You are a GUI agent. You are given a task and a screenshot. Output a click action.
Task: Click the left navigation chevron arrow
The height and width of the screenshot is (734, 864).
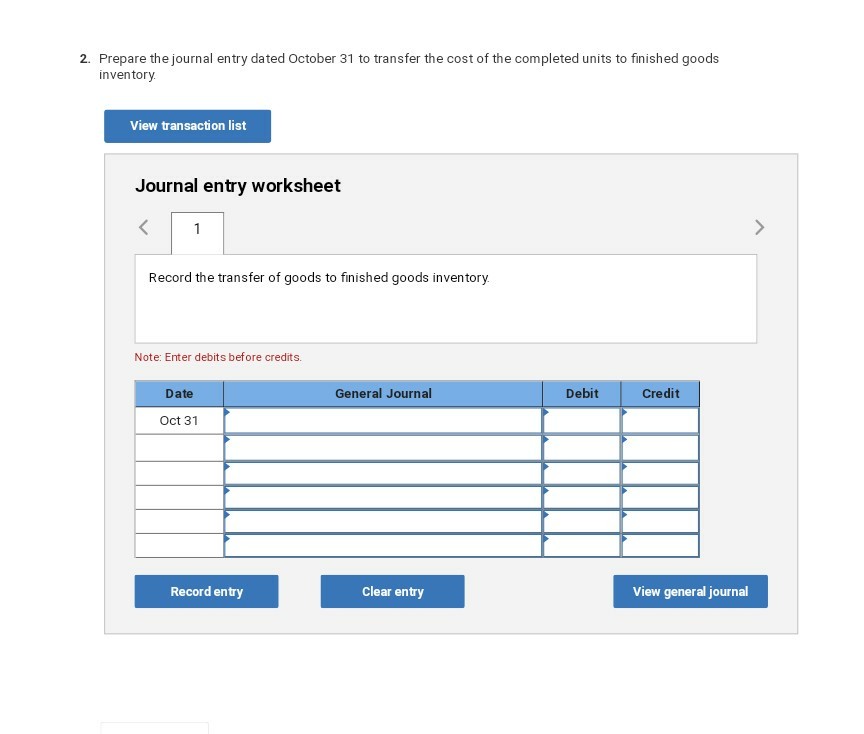click(143, 227)
